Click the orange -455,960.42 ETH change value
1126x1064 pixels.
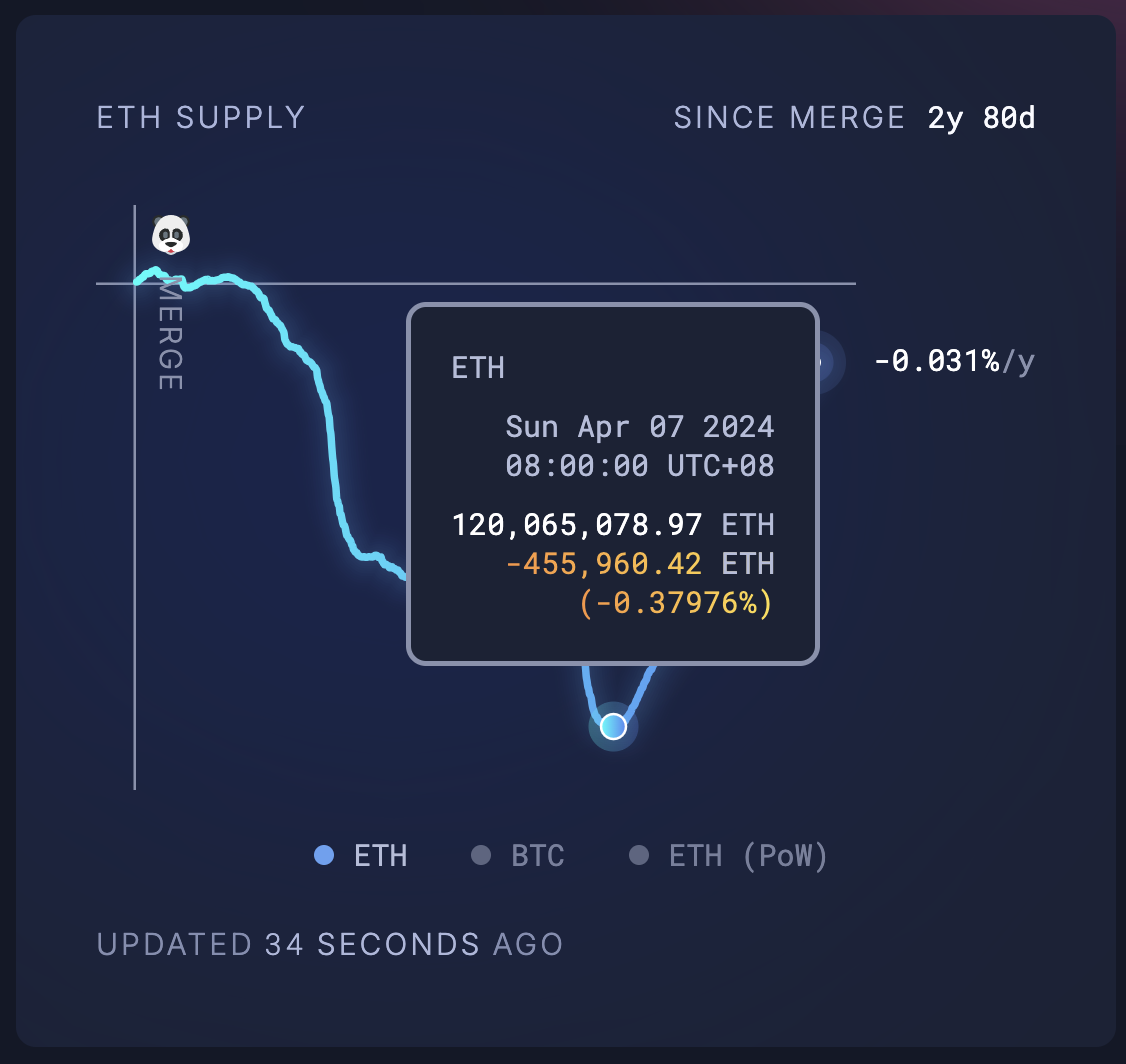640,564
